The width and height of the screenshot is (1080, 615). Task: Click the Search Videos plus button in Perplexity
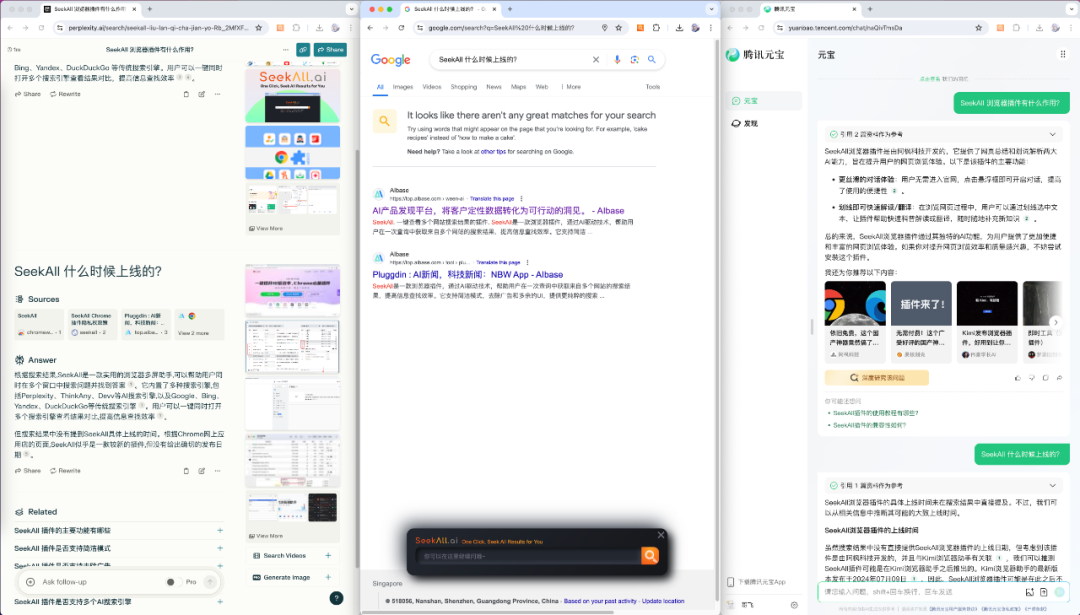[x=328, y=556]
